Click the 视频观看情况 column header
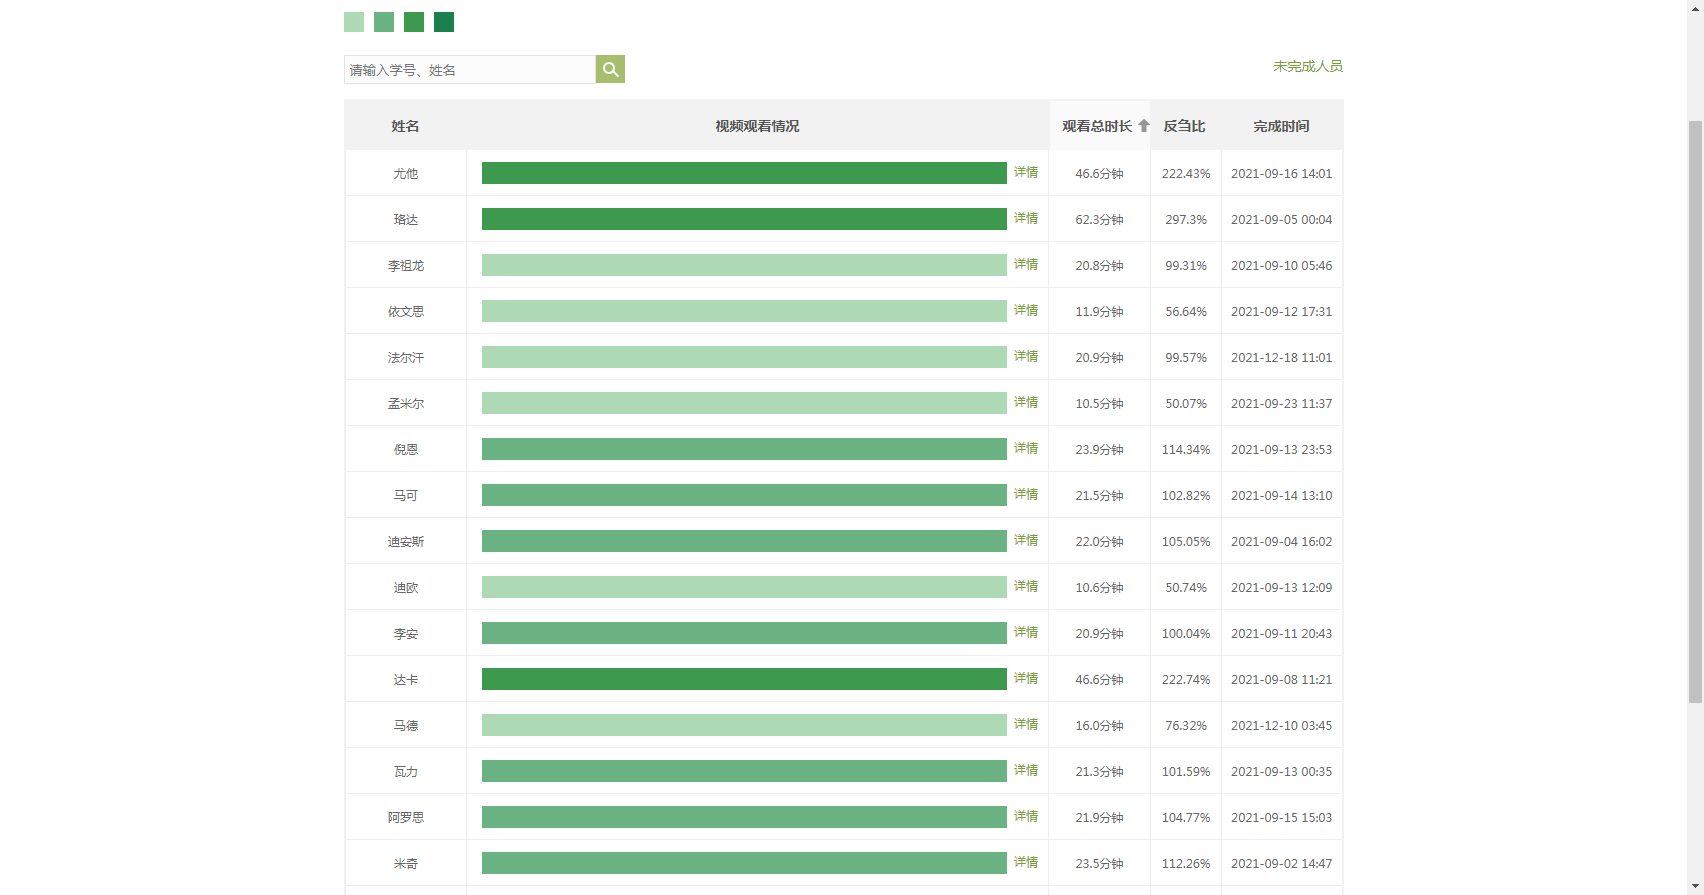Screen dimensions: 1704x895 [x=757, y=126]
